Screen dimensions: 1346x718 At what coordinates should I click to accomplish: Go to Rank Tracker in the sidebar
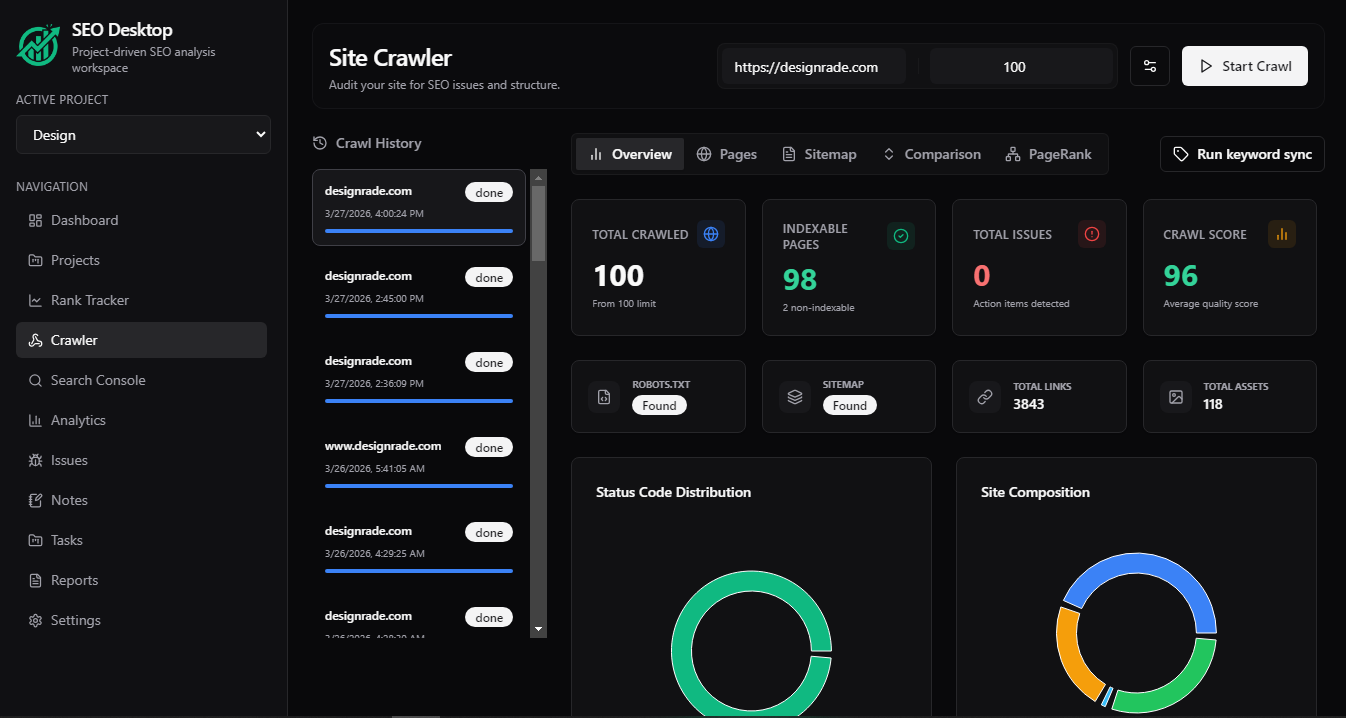point(141,300)
